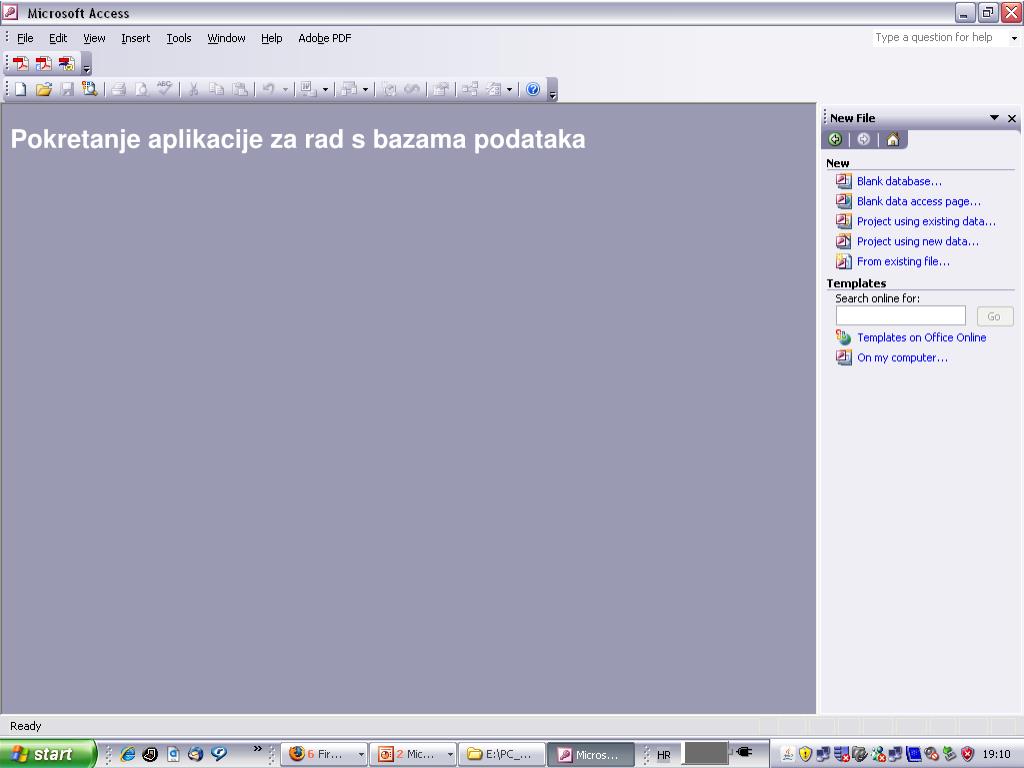
Task: Click the task pane Home icon
Action: coord(893,139)
